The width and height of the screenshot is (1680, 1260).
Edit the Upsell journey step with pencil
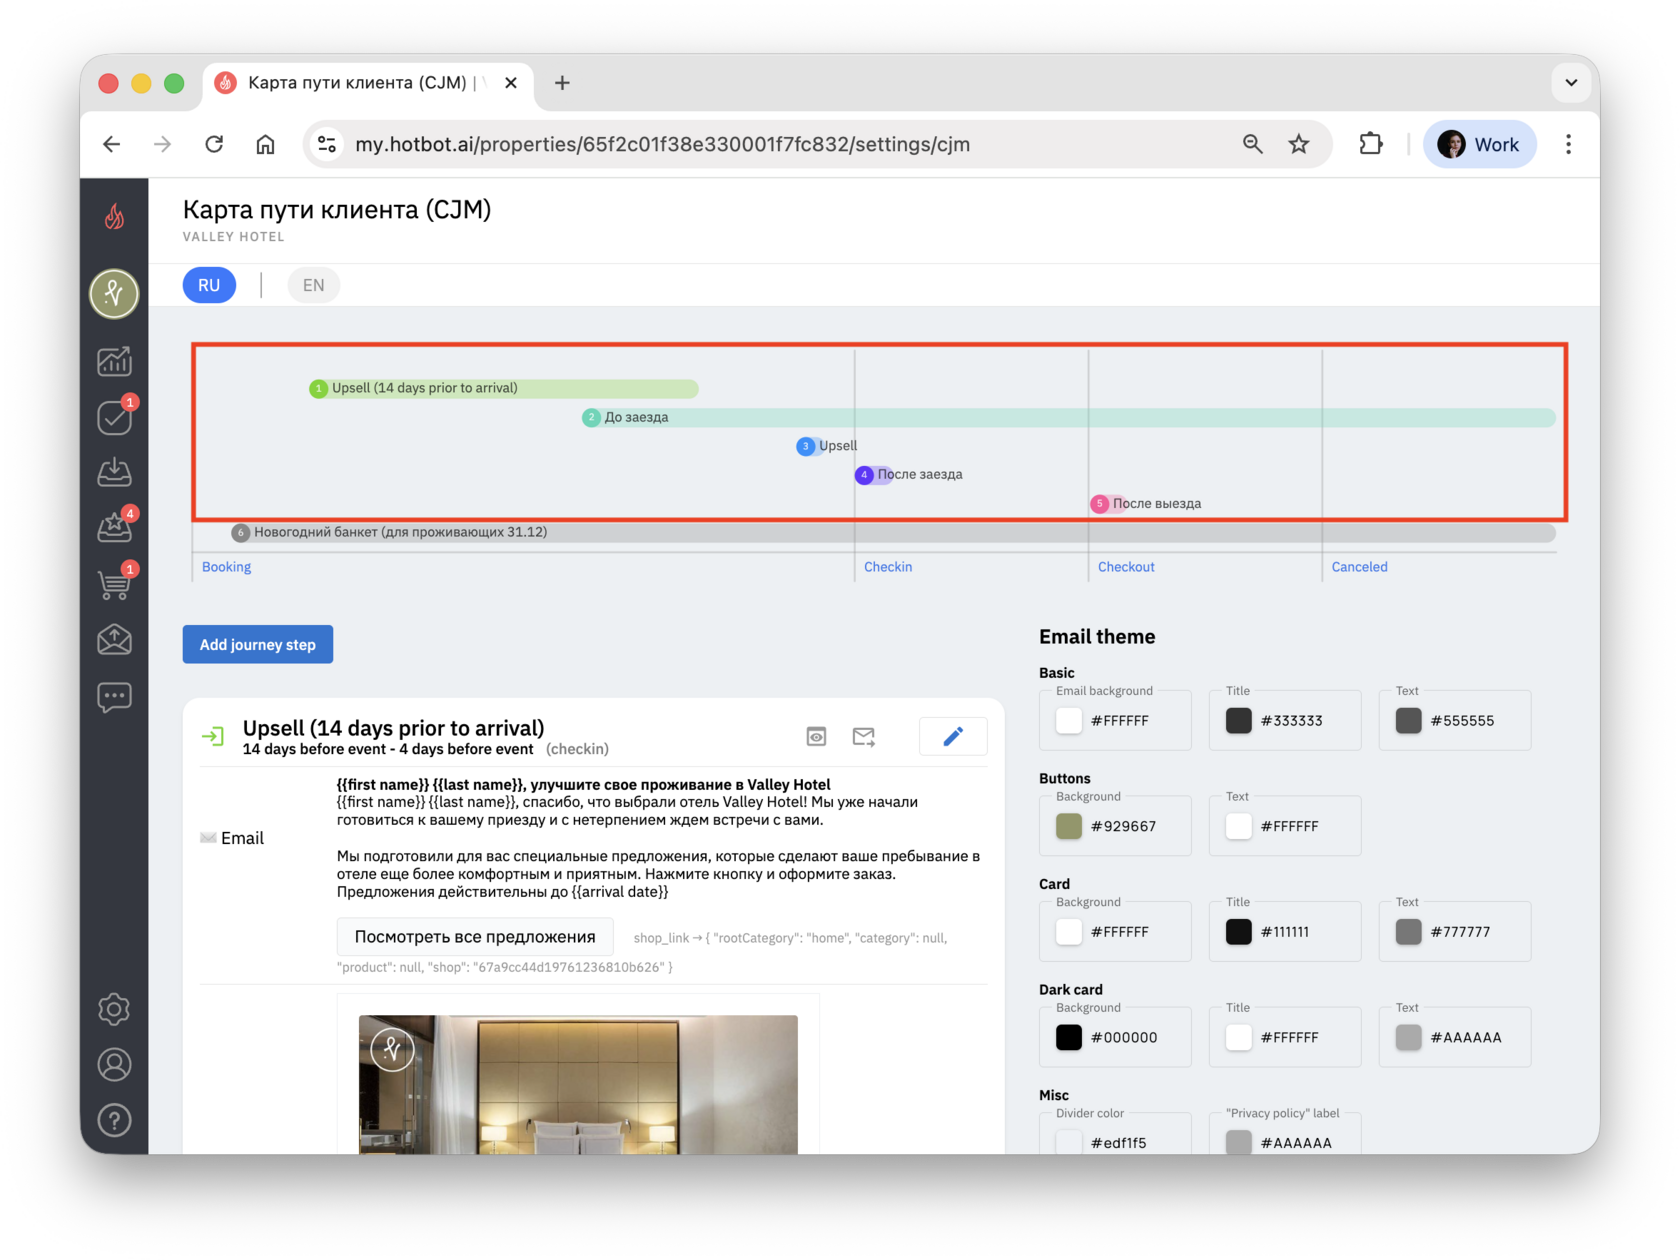[x=953, y=737]
